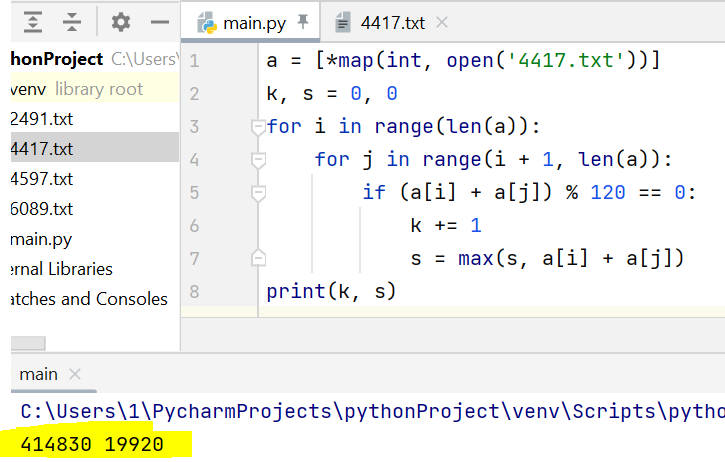Collapse the outer for loop fold marker
The image size is (725, 462).
258,127
